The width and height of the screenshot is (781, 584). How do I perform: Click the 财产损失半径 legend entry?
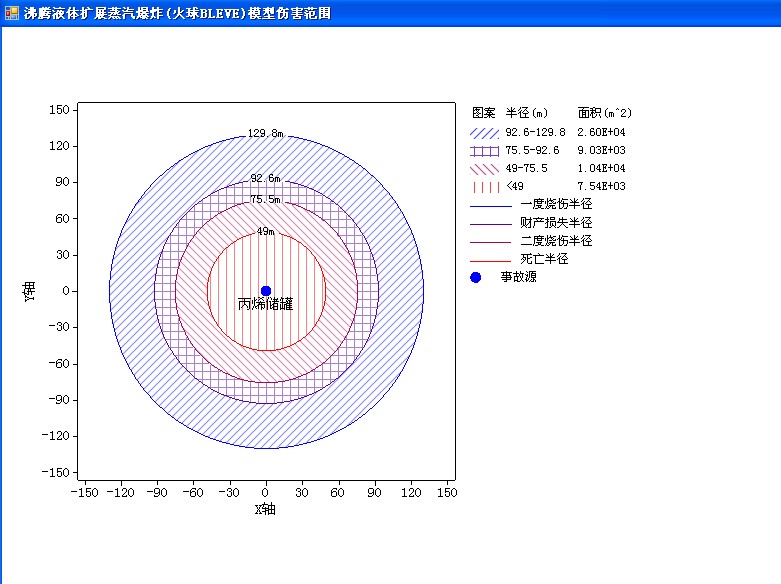(x=556, y=222)
